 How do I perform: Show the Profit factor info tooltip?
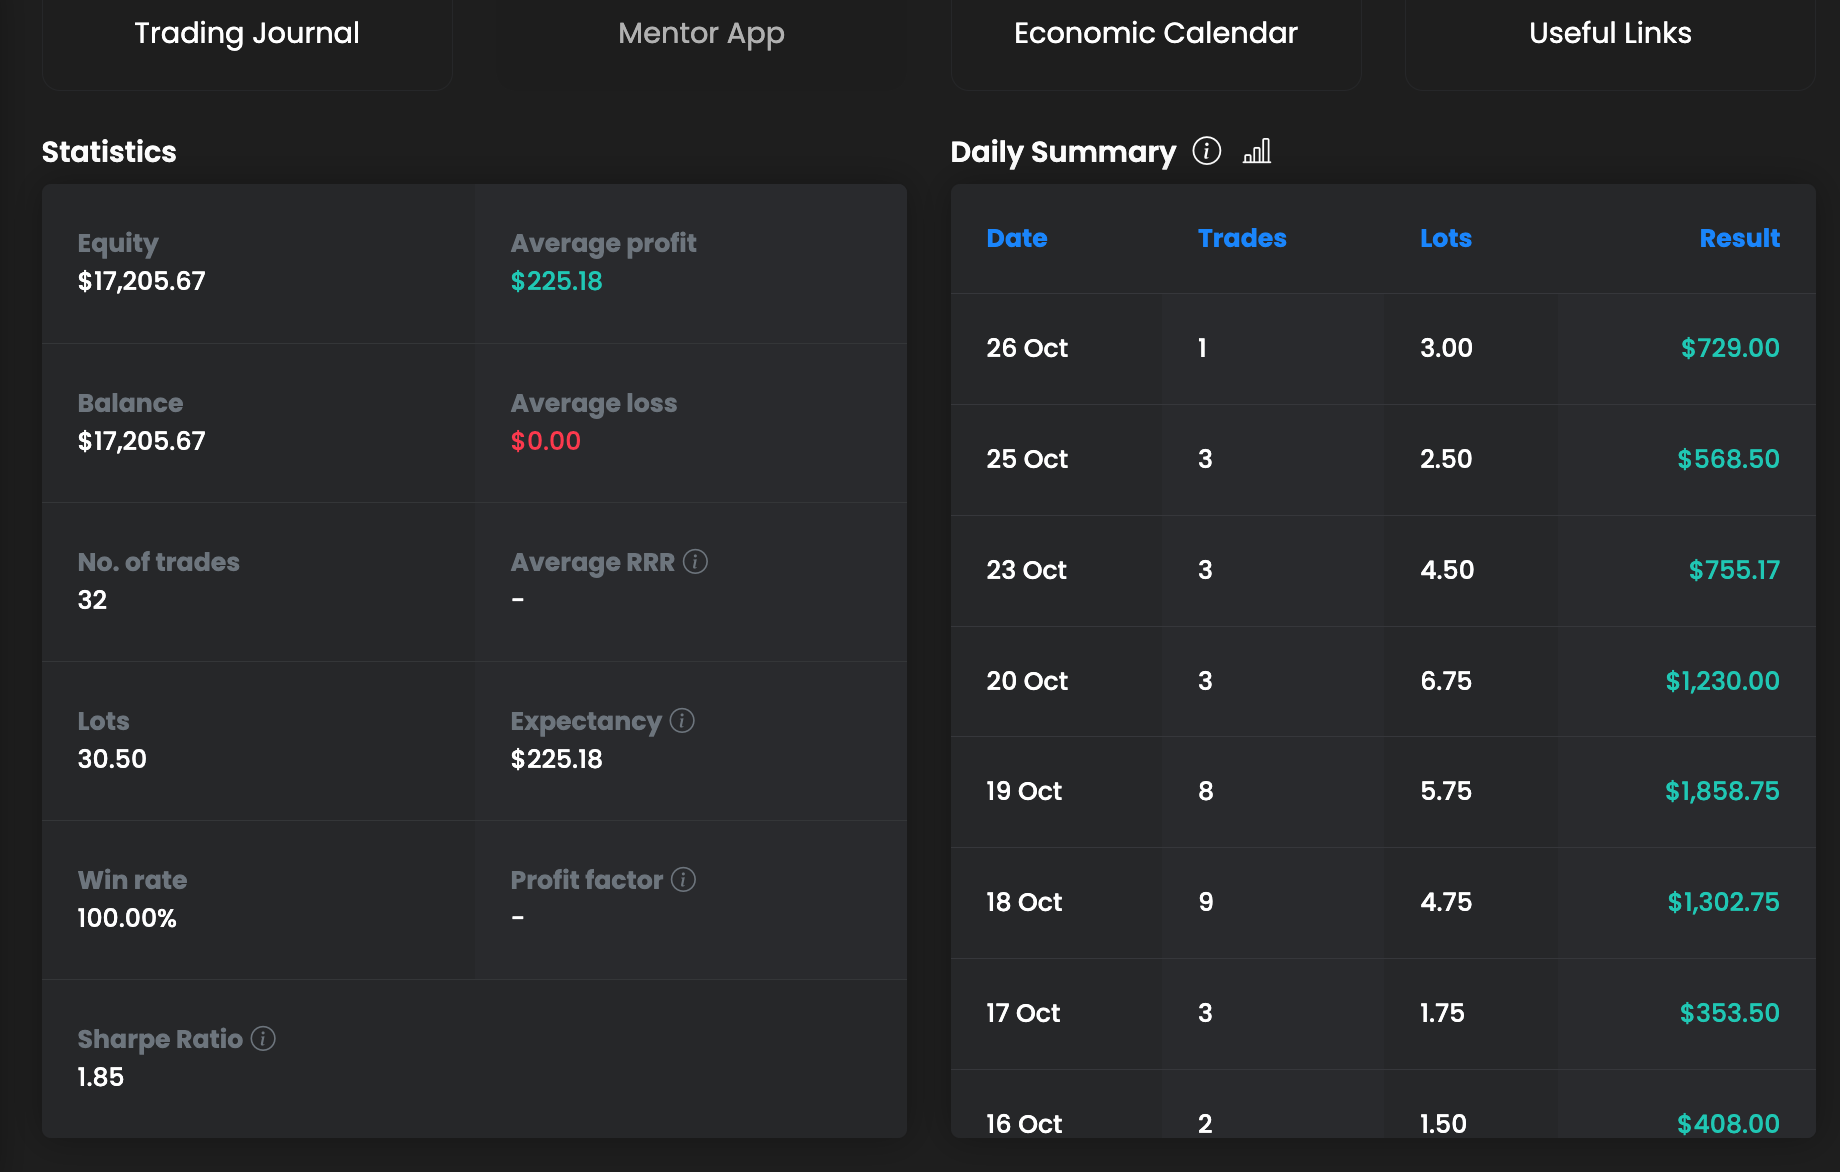(684, 880)
